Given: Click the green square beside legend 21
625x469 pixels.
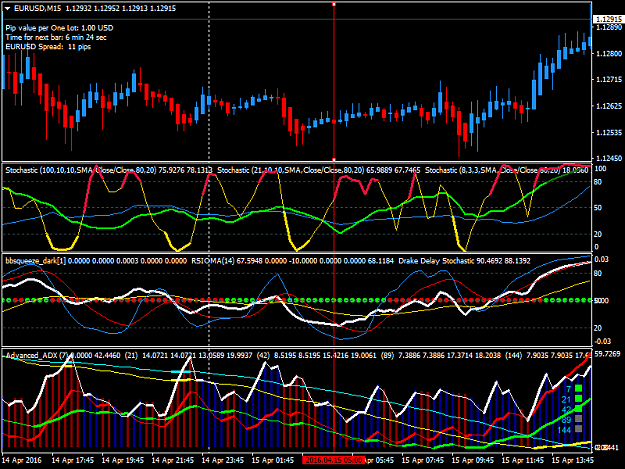Looking at the screenshot, I should pyautogui.click(x=578, y=398).
